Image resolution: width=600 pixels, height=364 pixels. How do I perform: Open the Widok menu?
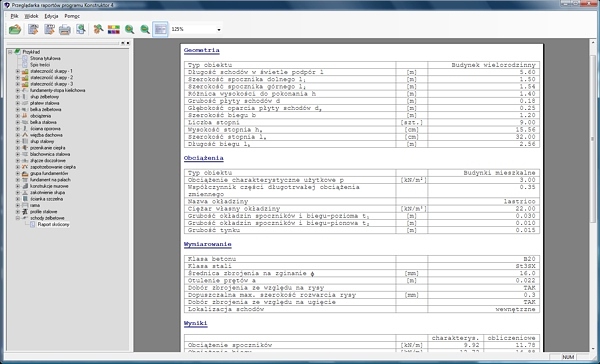coord(31,16)
